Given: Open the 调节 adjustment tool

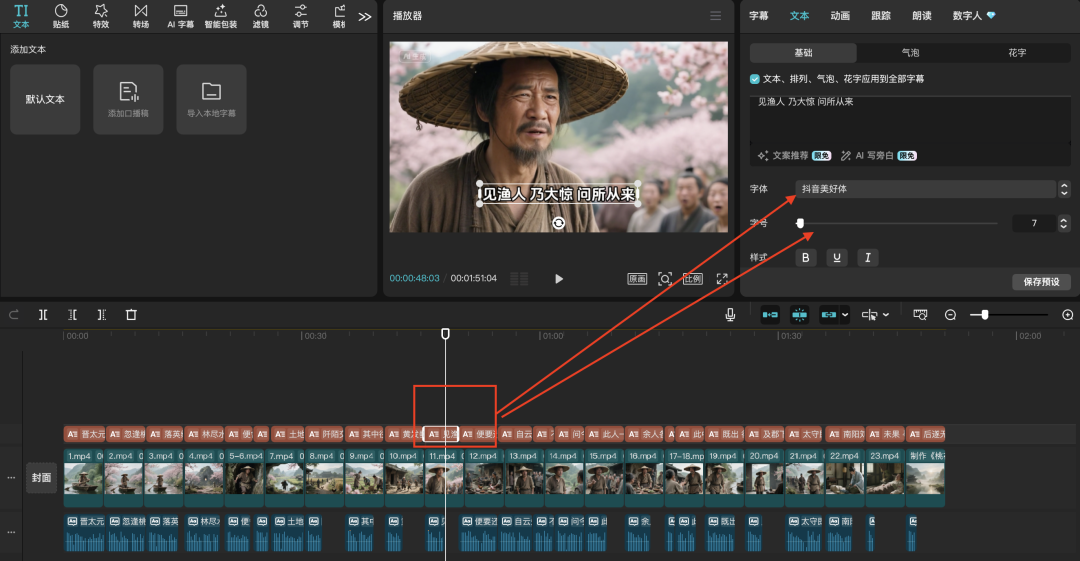Looking at the screenshot, I should [300, 16].
